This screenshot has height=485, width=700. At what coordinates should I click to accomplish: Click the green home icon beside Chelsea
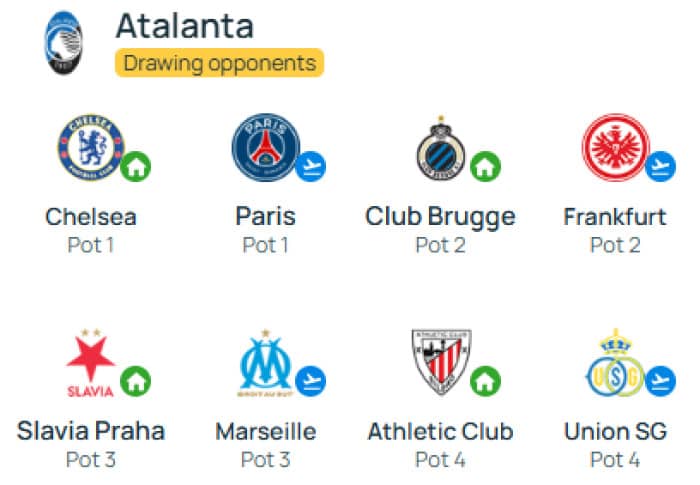[x=136, y=167]
